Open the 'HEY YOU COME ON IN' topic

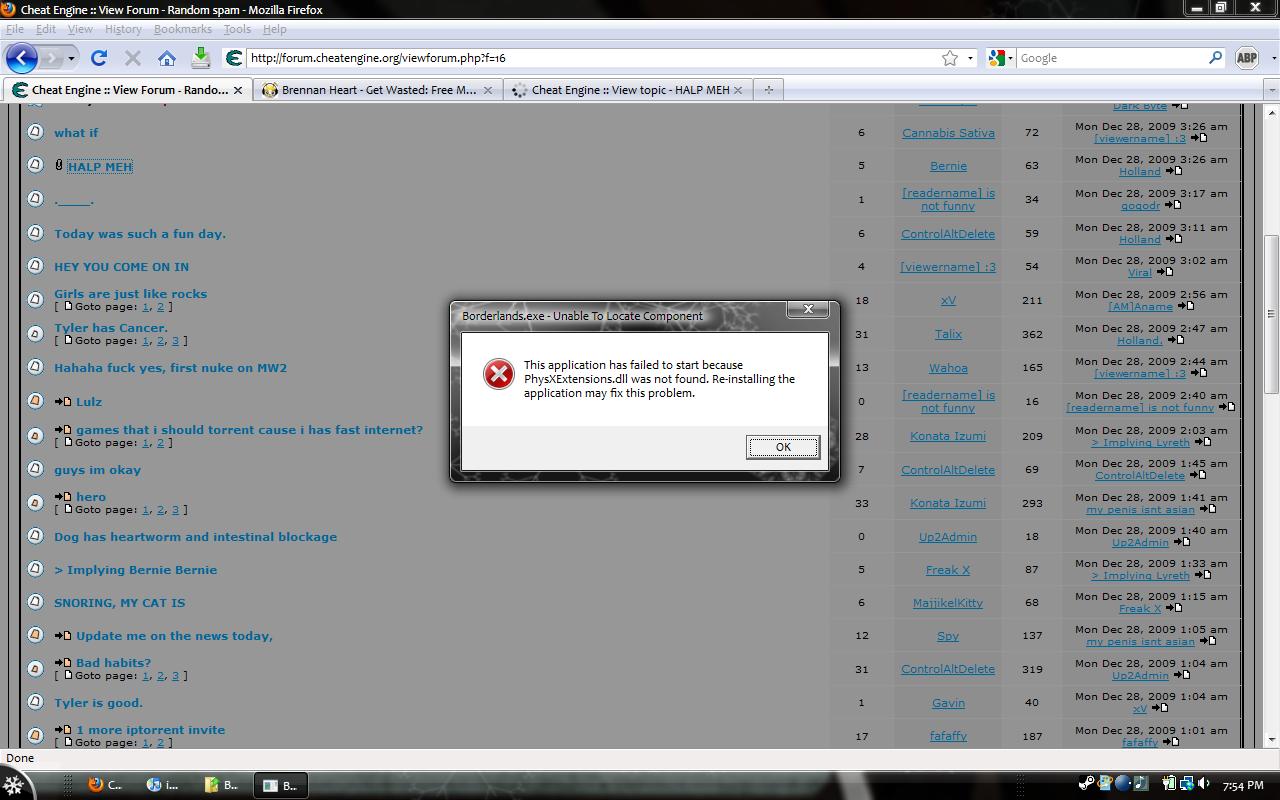(121, 267)
